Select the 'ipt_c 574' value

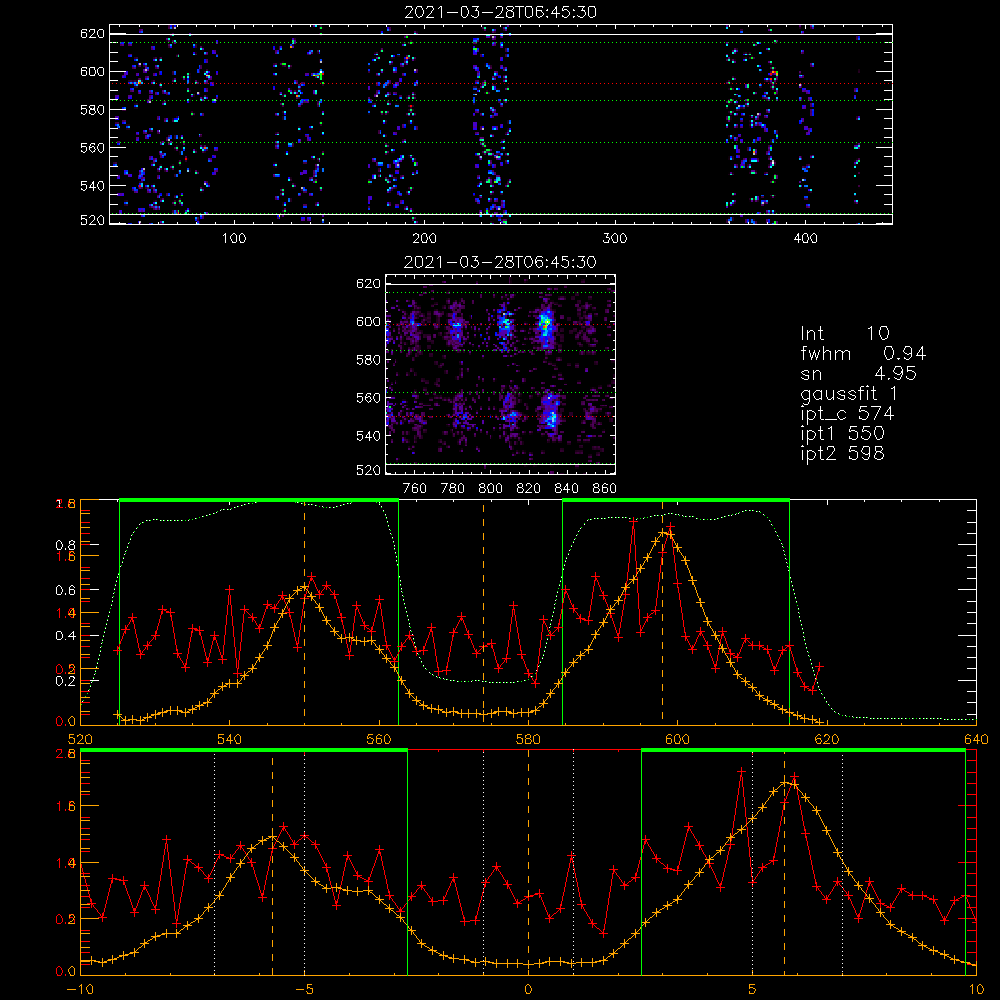(847, 415)
